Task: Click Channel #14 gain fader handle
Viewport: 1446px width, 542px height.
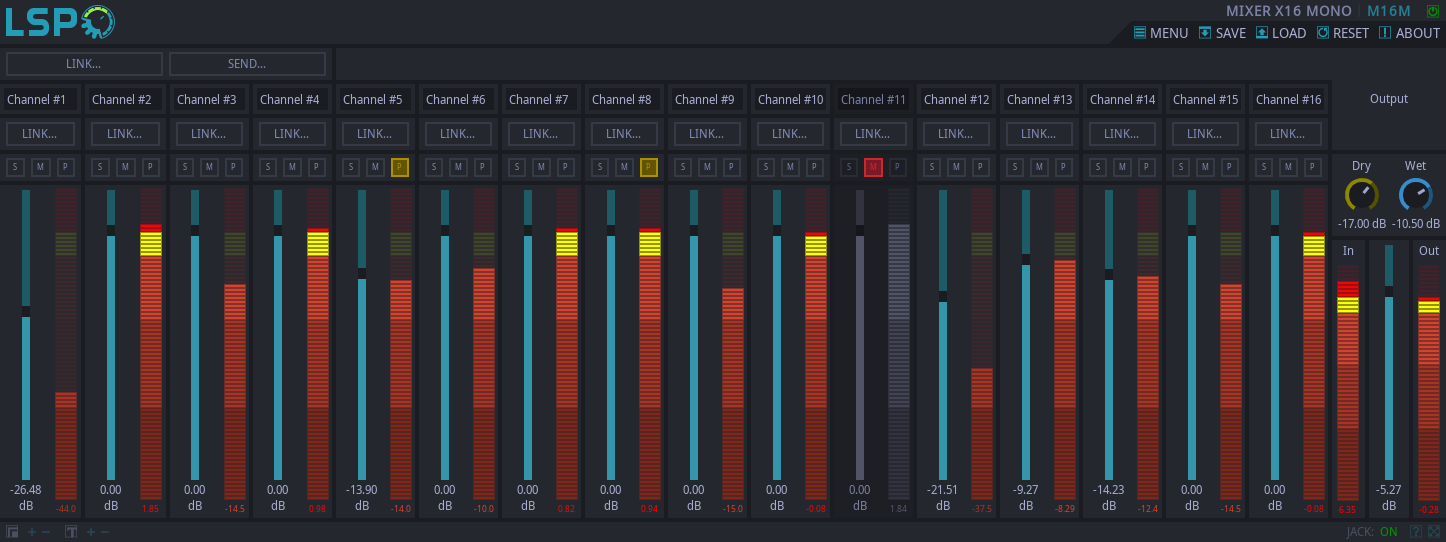Action: click(1109, 274)
